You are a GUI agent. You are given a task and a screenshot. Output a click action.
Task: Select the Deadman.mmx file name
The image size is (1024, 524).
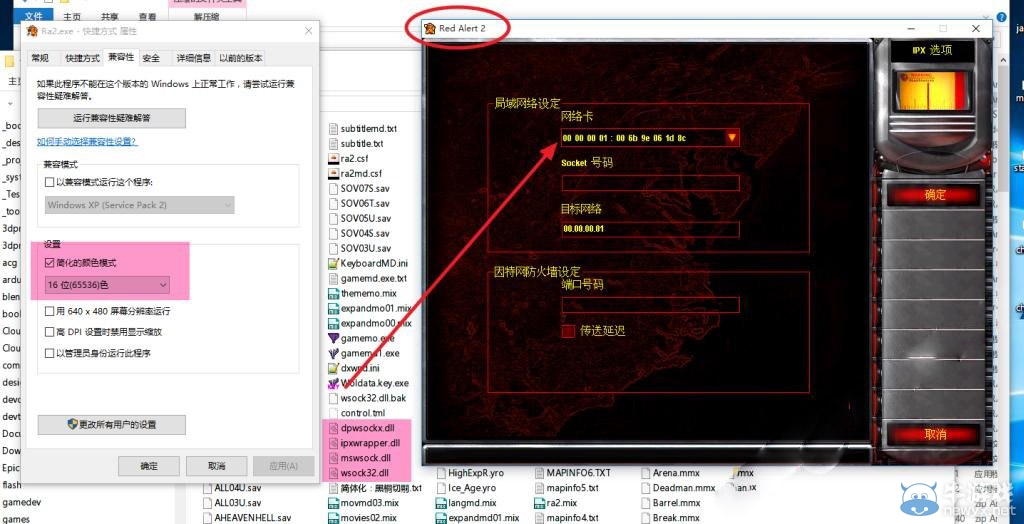coord(684,487)
